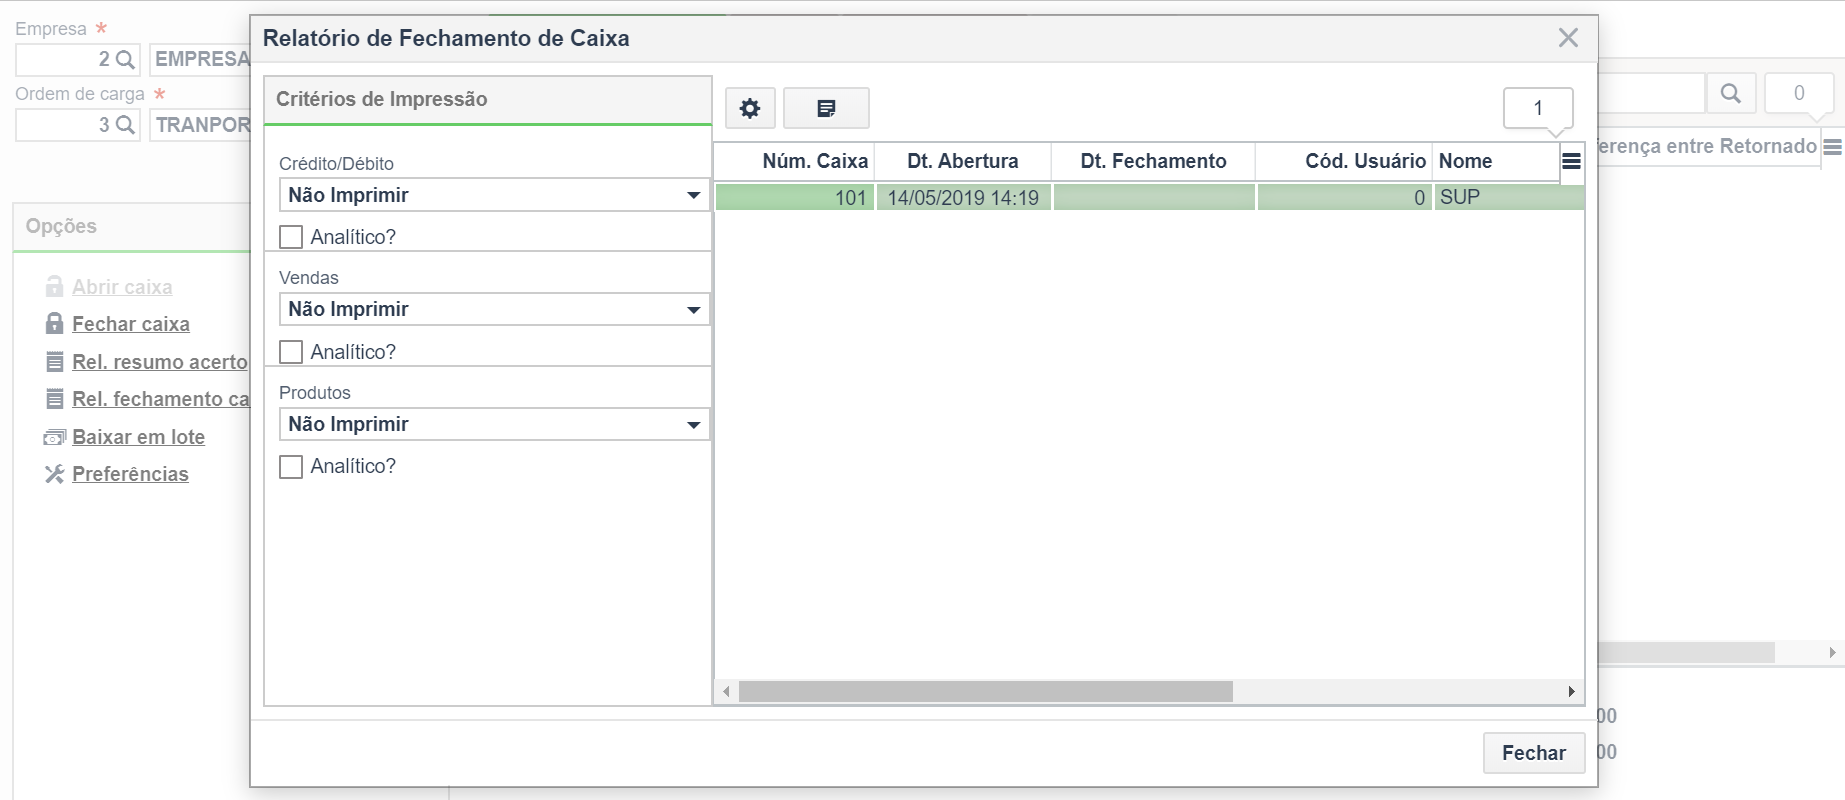The width and height of the screenshot is (1845, 800).
Task: Open the Abrir caixa link
Action: point(122,287)
